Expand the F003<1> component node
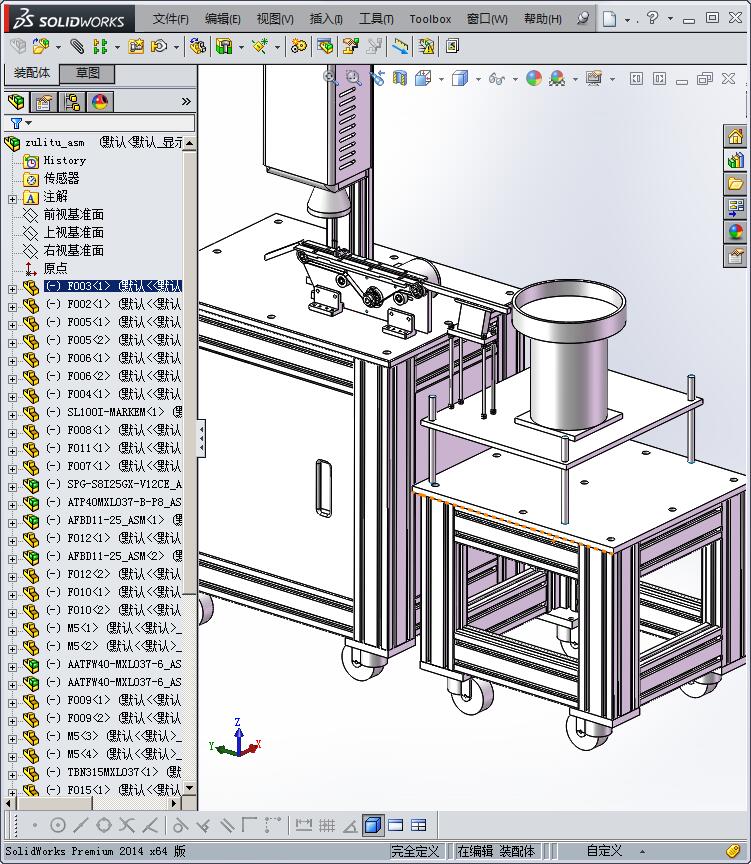 tap(12, 289)
